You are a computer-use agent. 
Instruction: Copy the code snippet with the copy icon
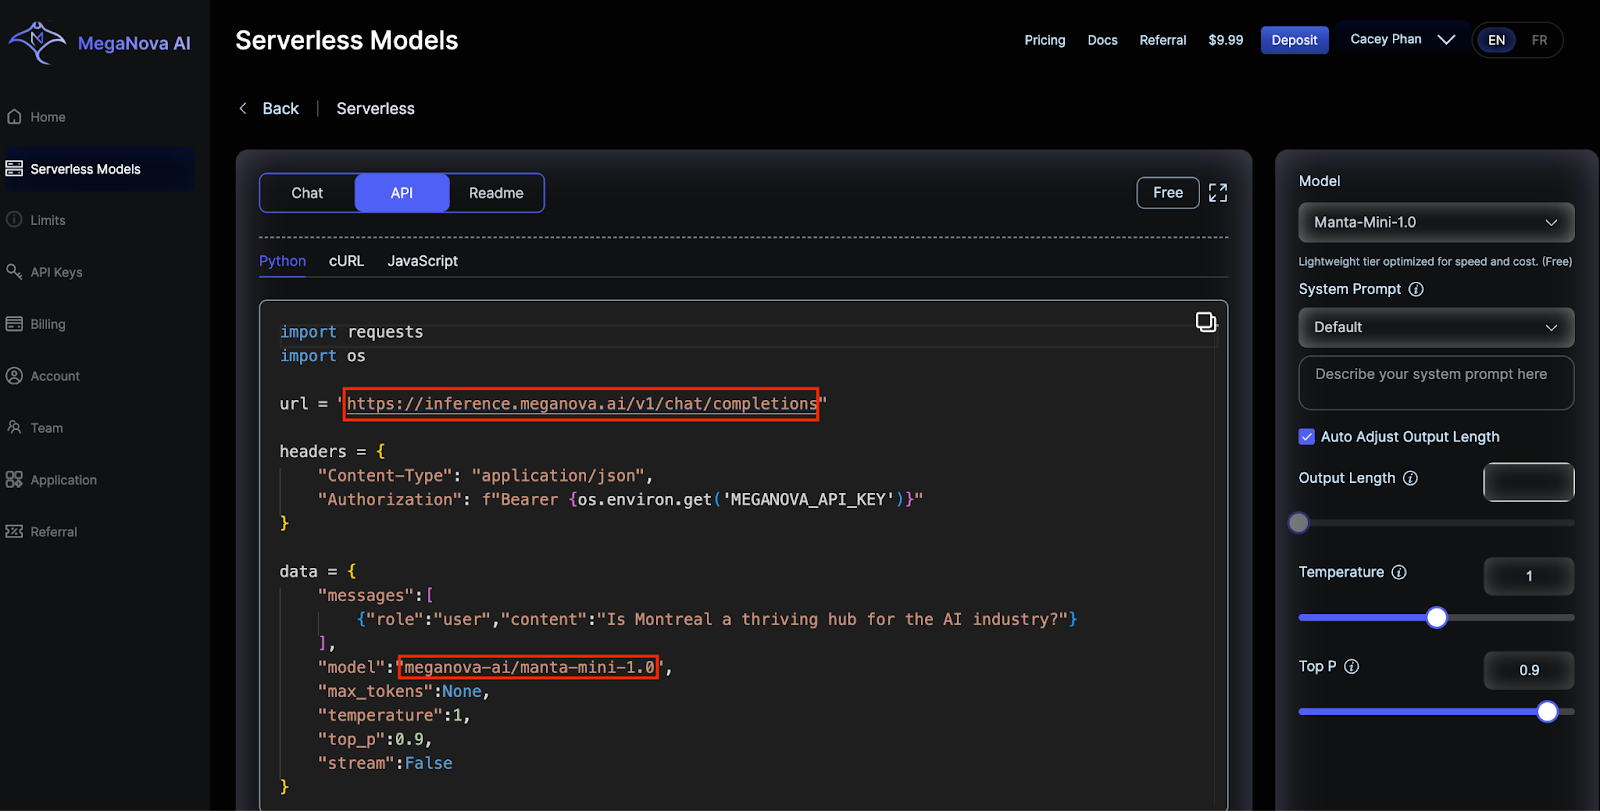(x=1206, y=322)
